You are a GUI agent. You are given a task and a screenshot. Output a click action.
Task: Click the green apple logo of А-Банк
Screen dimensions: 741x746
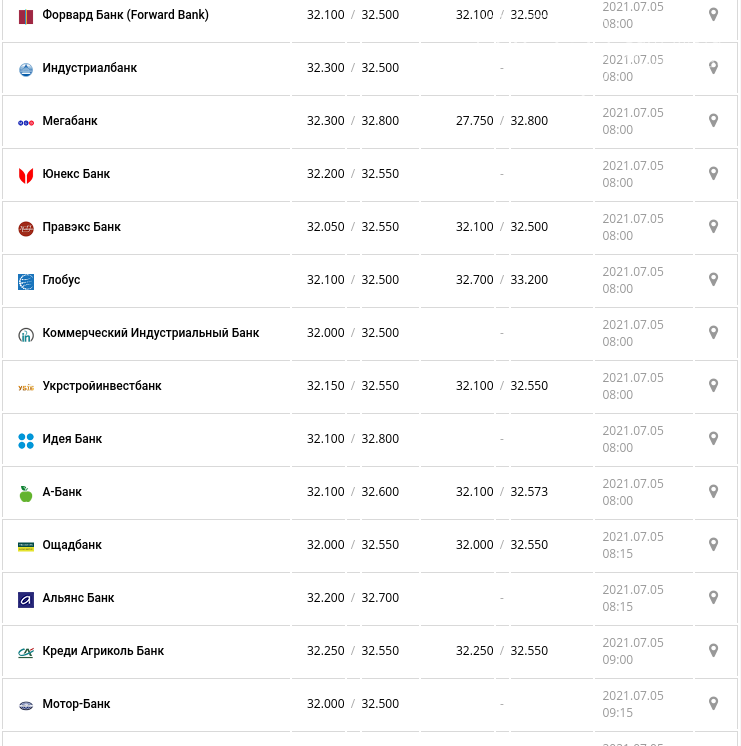click(x=26, y=493)
